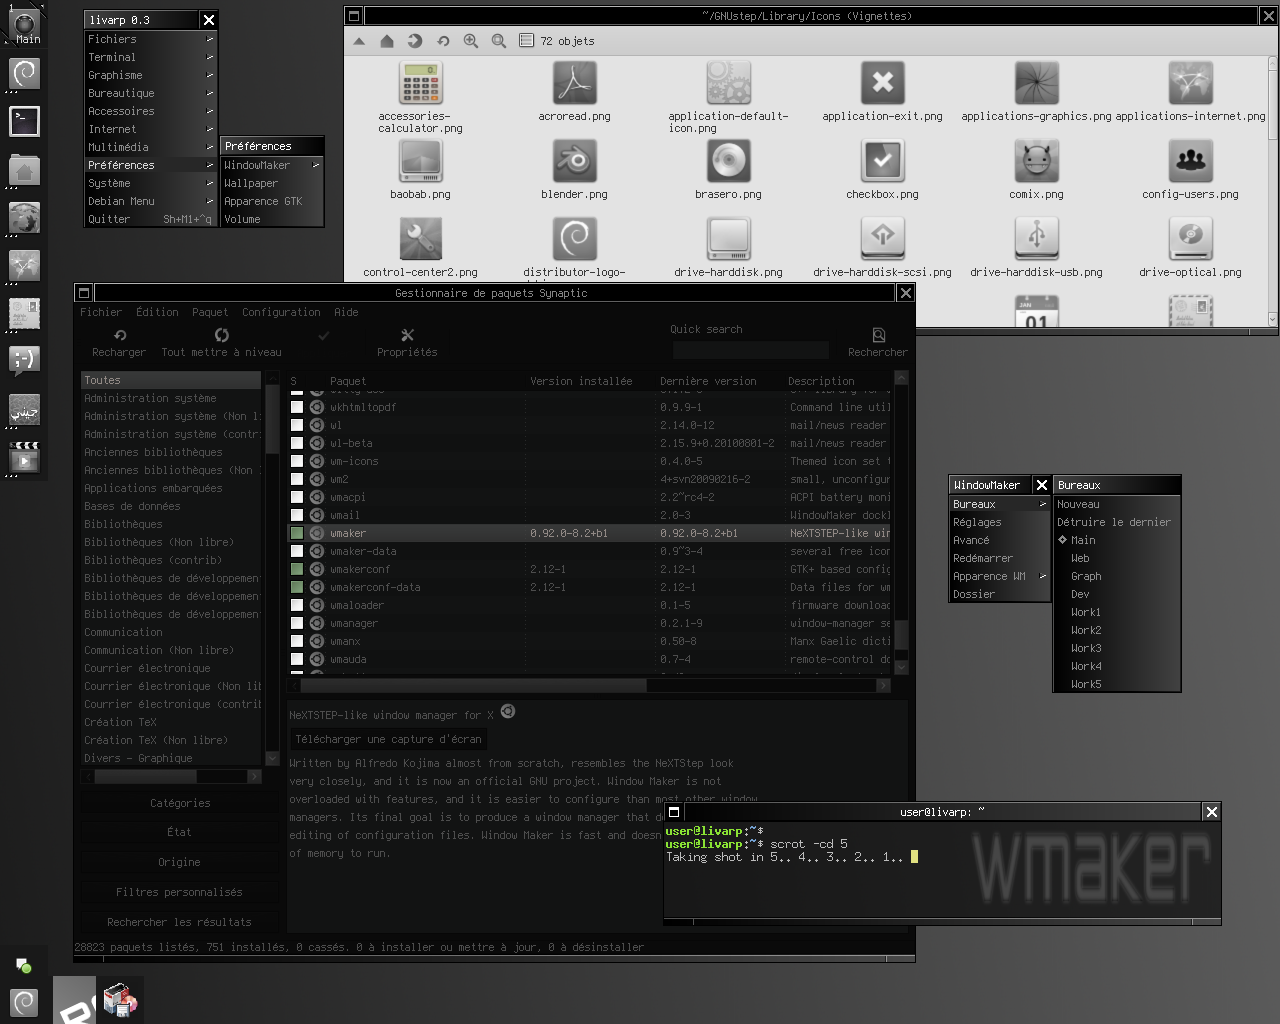
Task: Expand the Multimédia submenu
Action: (x=151, y=147)
